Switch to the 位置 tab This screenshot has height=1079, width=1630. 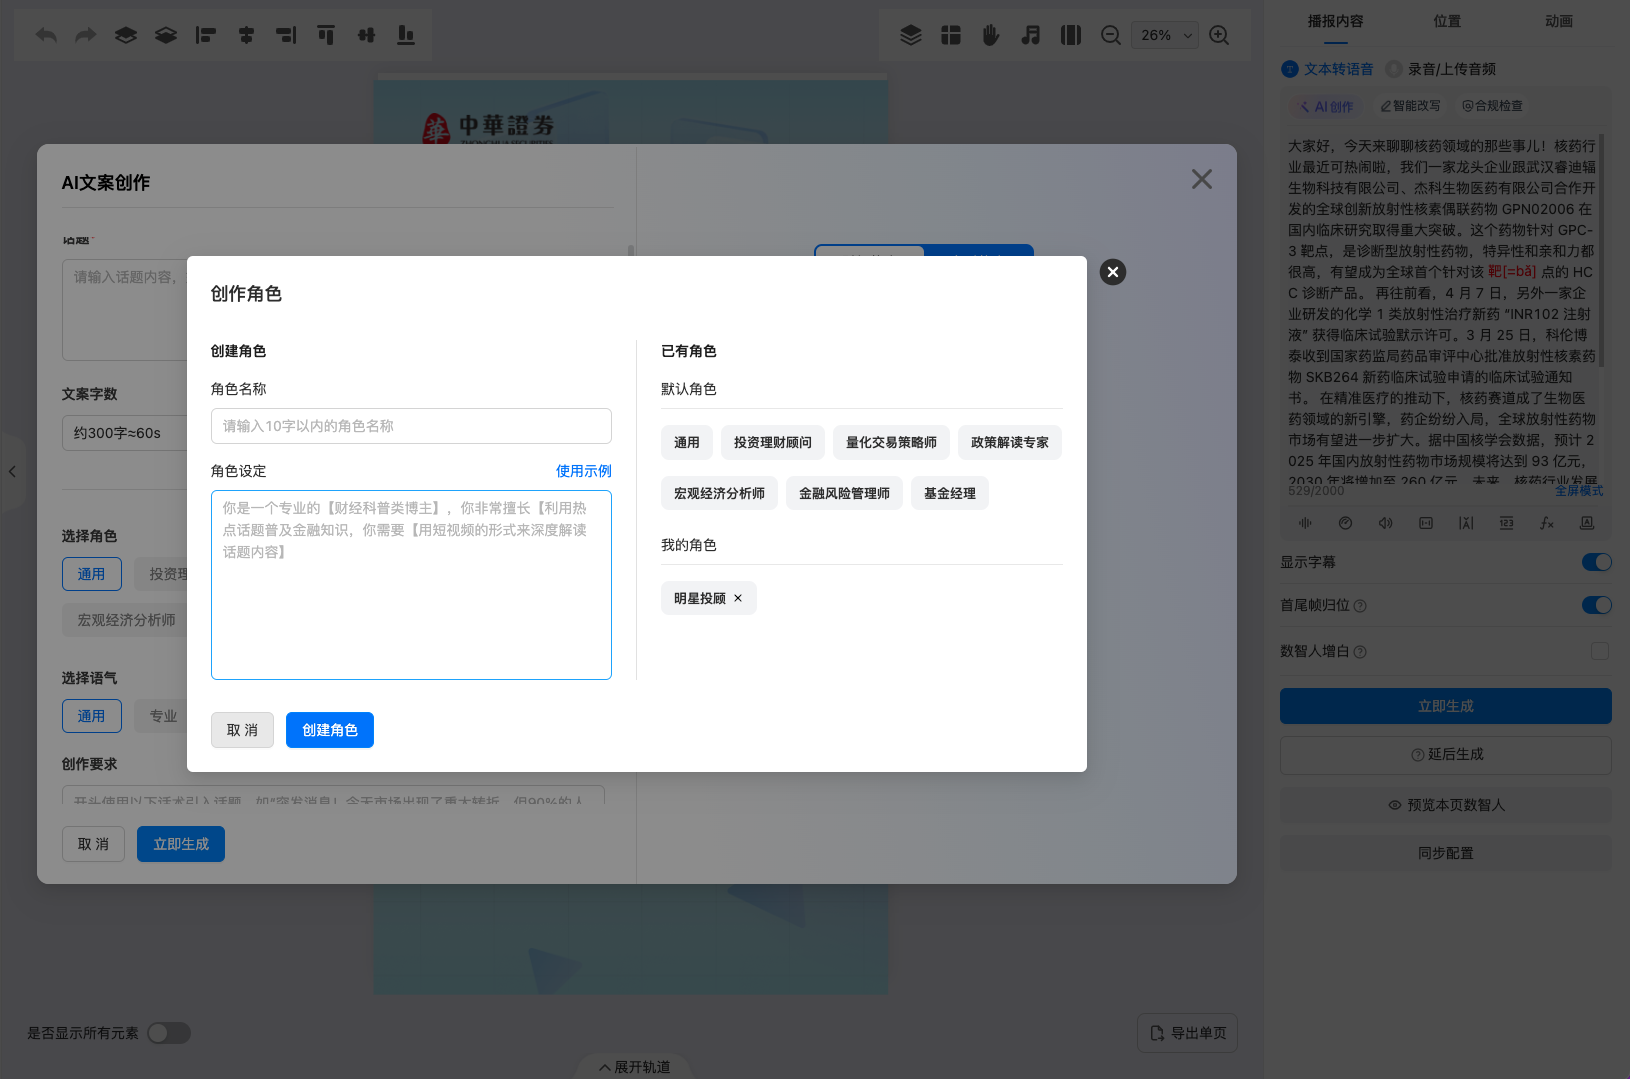click(1446, 21)
